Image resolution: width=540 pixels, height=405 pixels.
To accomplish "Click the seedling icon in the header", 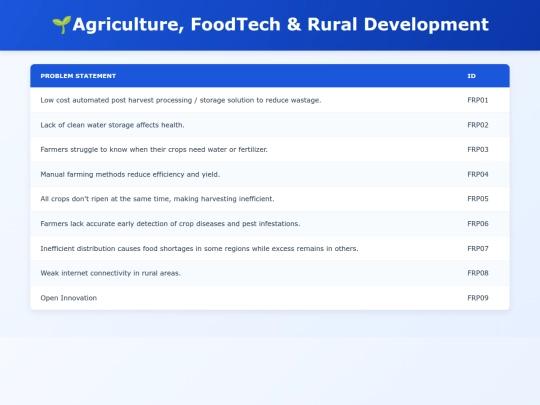I will pos(62,25).
